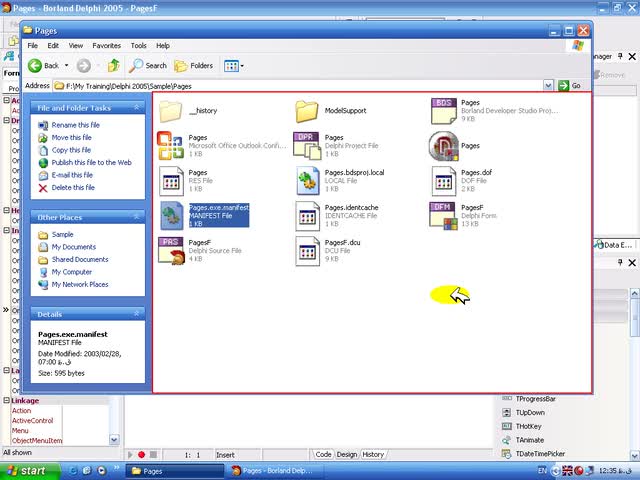Switch to Borland Delphi taskbar button
This screenshot has width=640, height=480.
275,471
